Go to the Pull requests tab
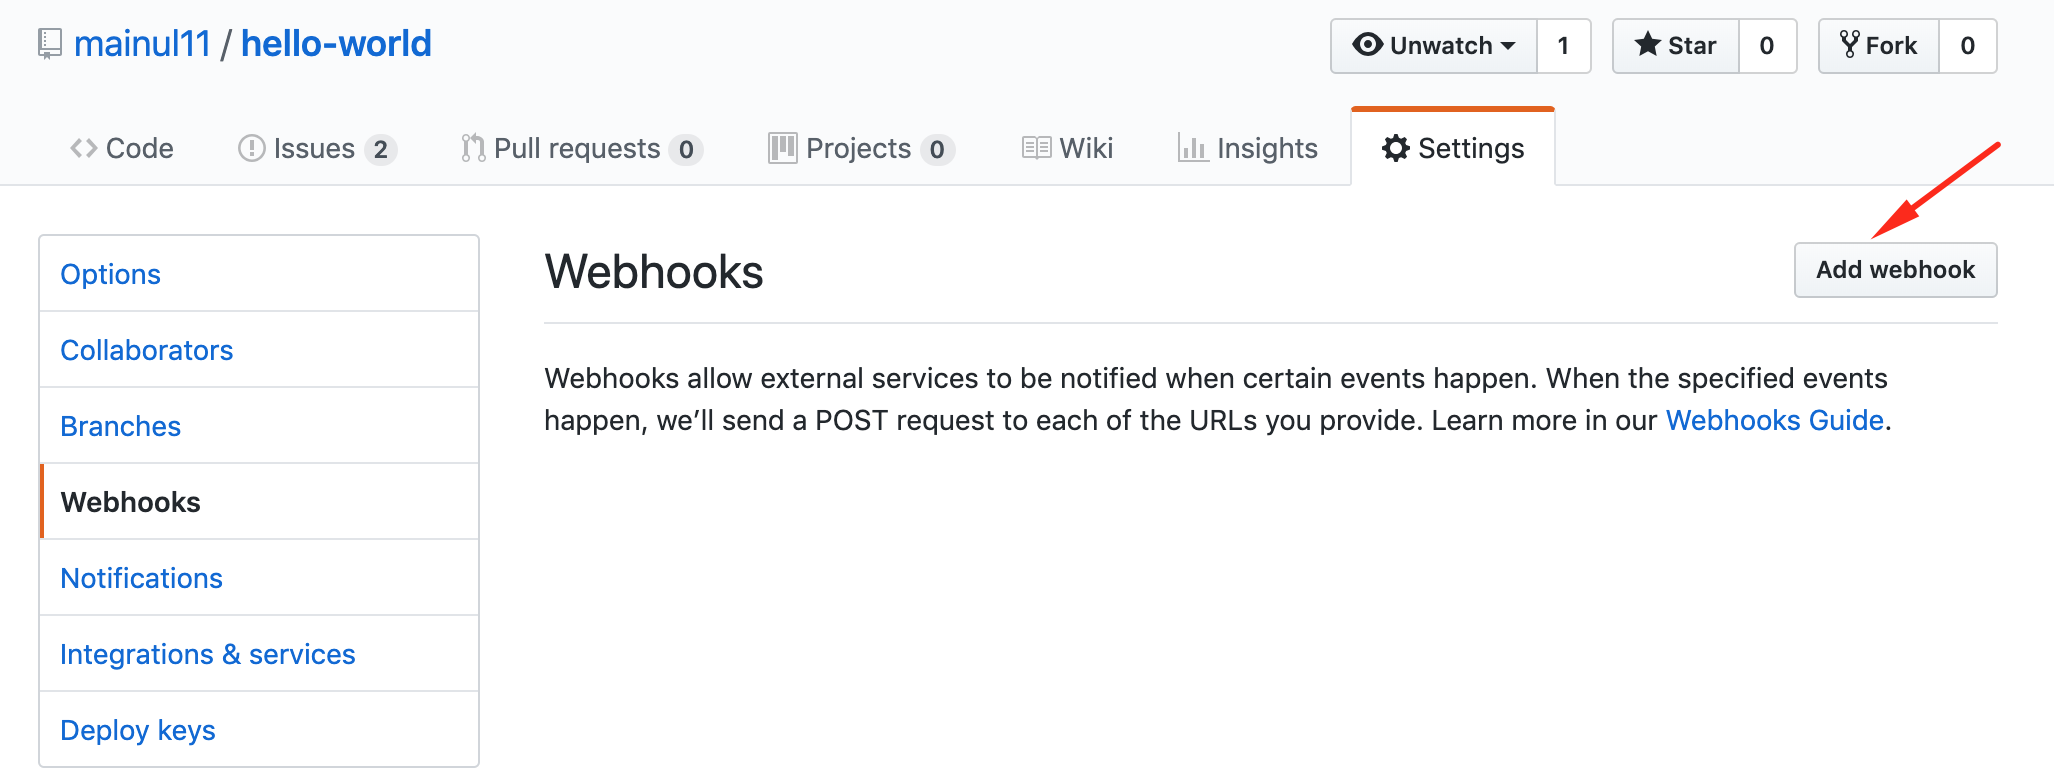Image resolution: width=2054 pixels, height=780 pixels. pyautogui.click(x=582, y=148)
